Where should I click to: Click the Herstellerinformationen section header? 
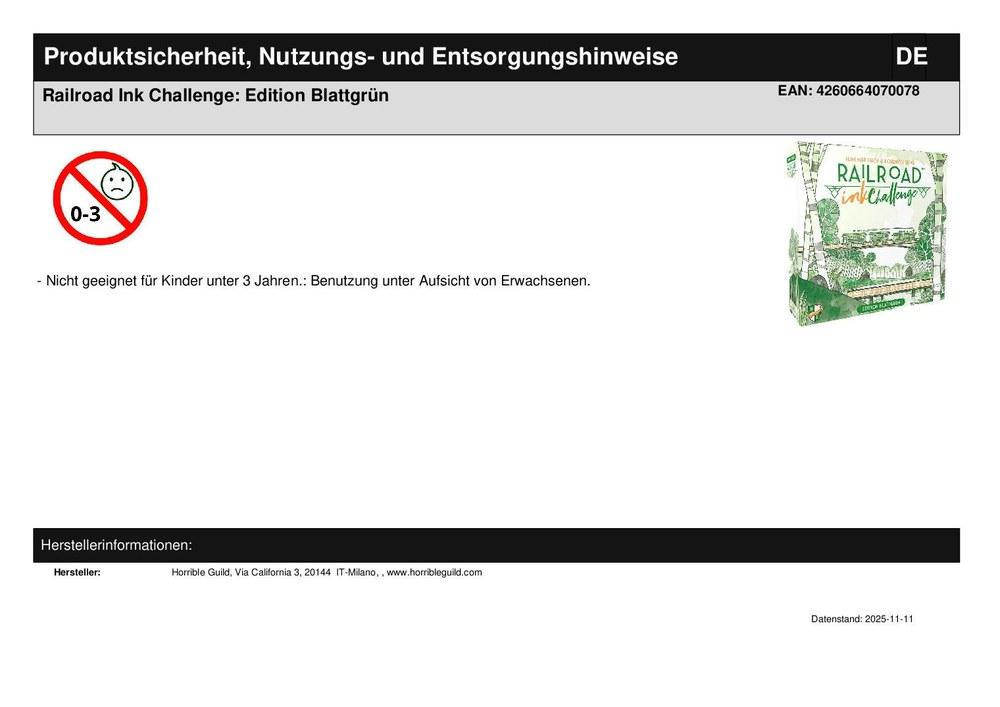click(x=116, y=545)
